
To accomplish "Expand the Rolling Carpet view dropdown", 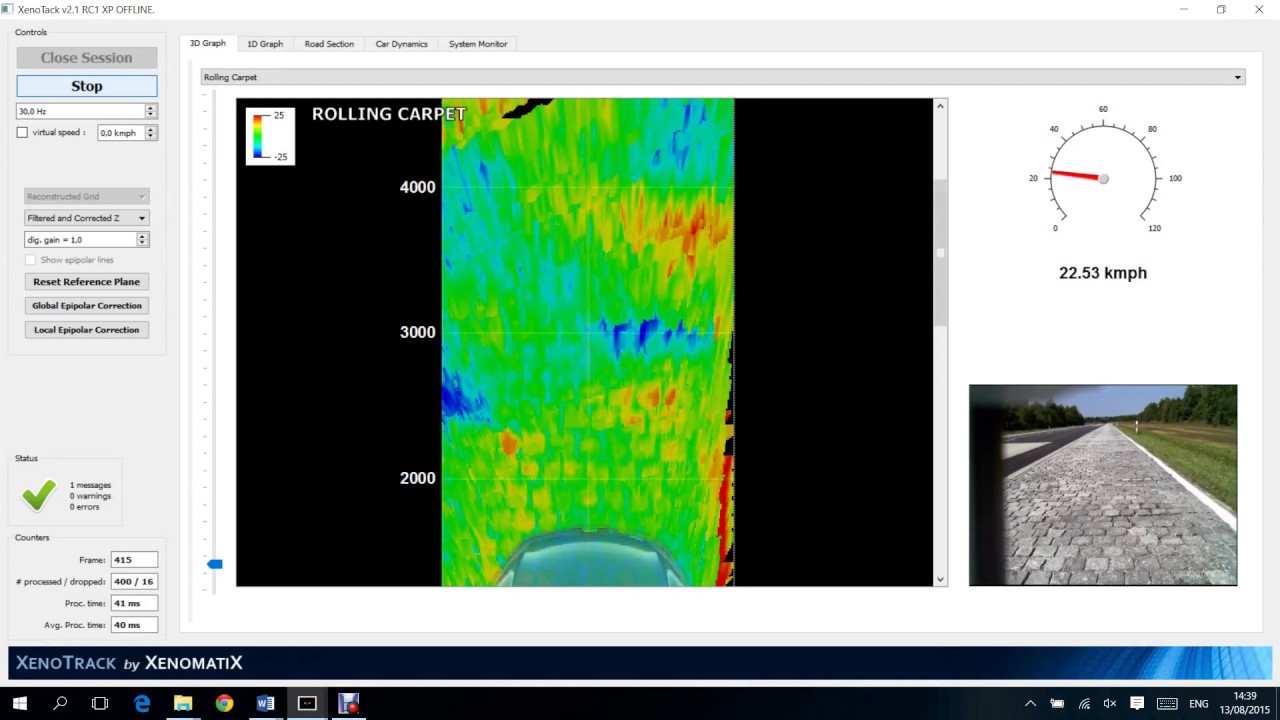I will click(723, 77).
